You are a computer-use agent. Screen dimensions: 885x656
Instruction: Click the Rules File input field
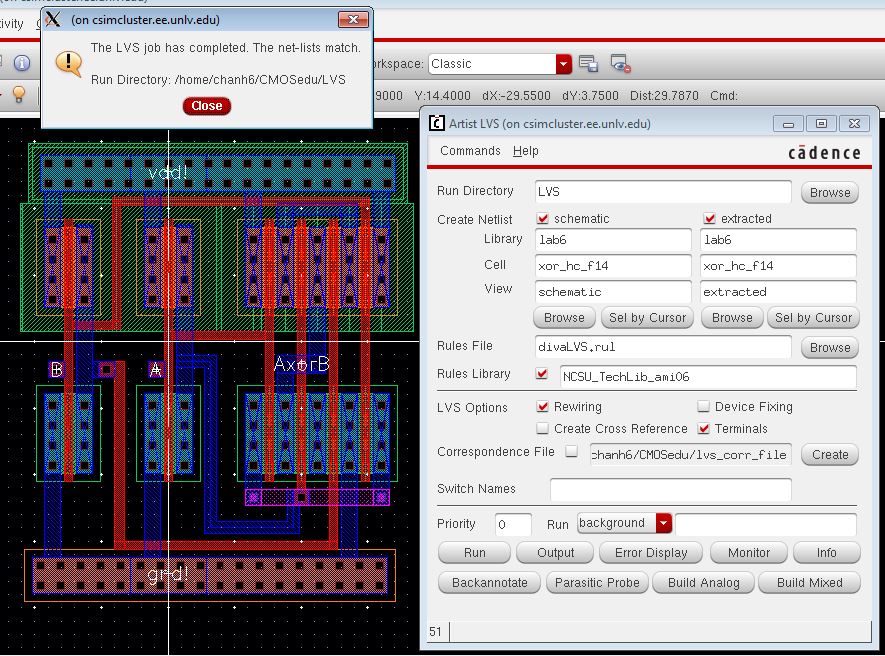click(664, 347)
